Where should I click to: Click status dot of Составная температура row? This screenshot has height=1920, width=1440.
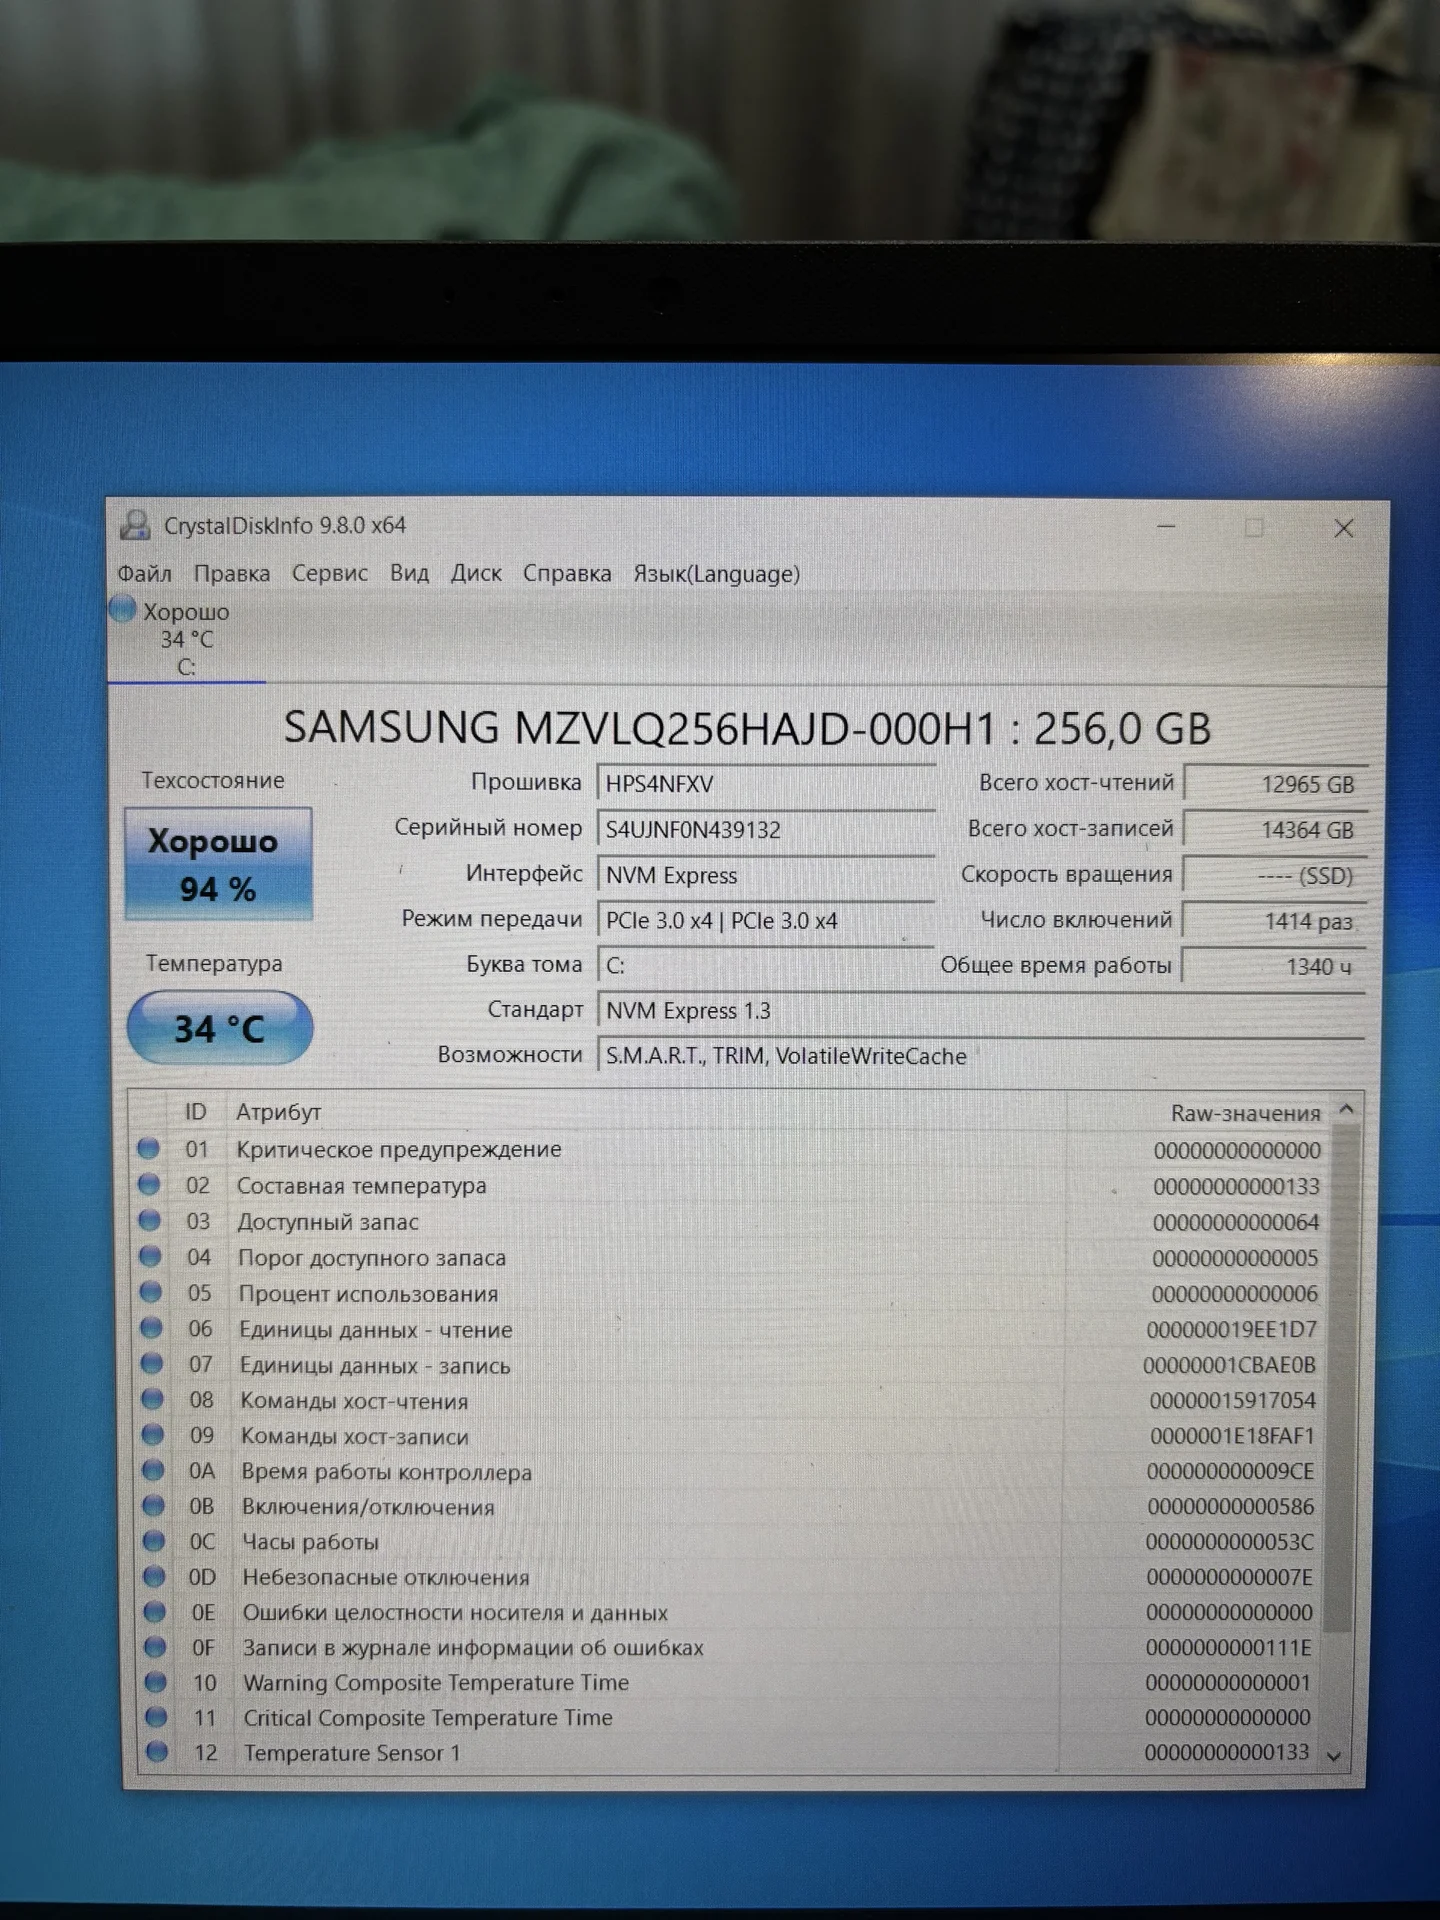tap(149, 1184)
